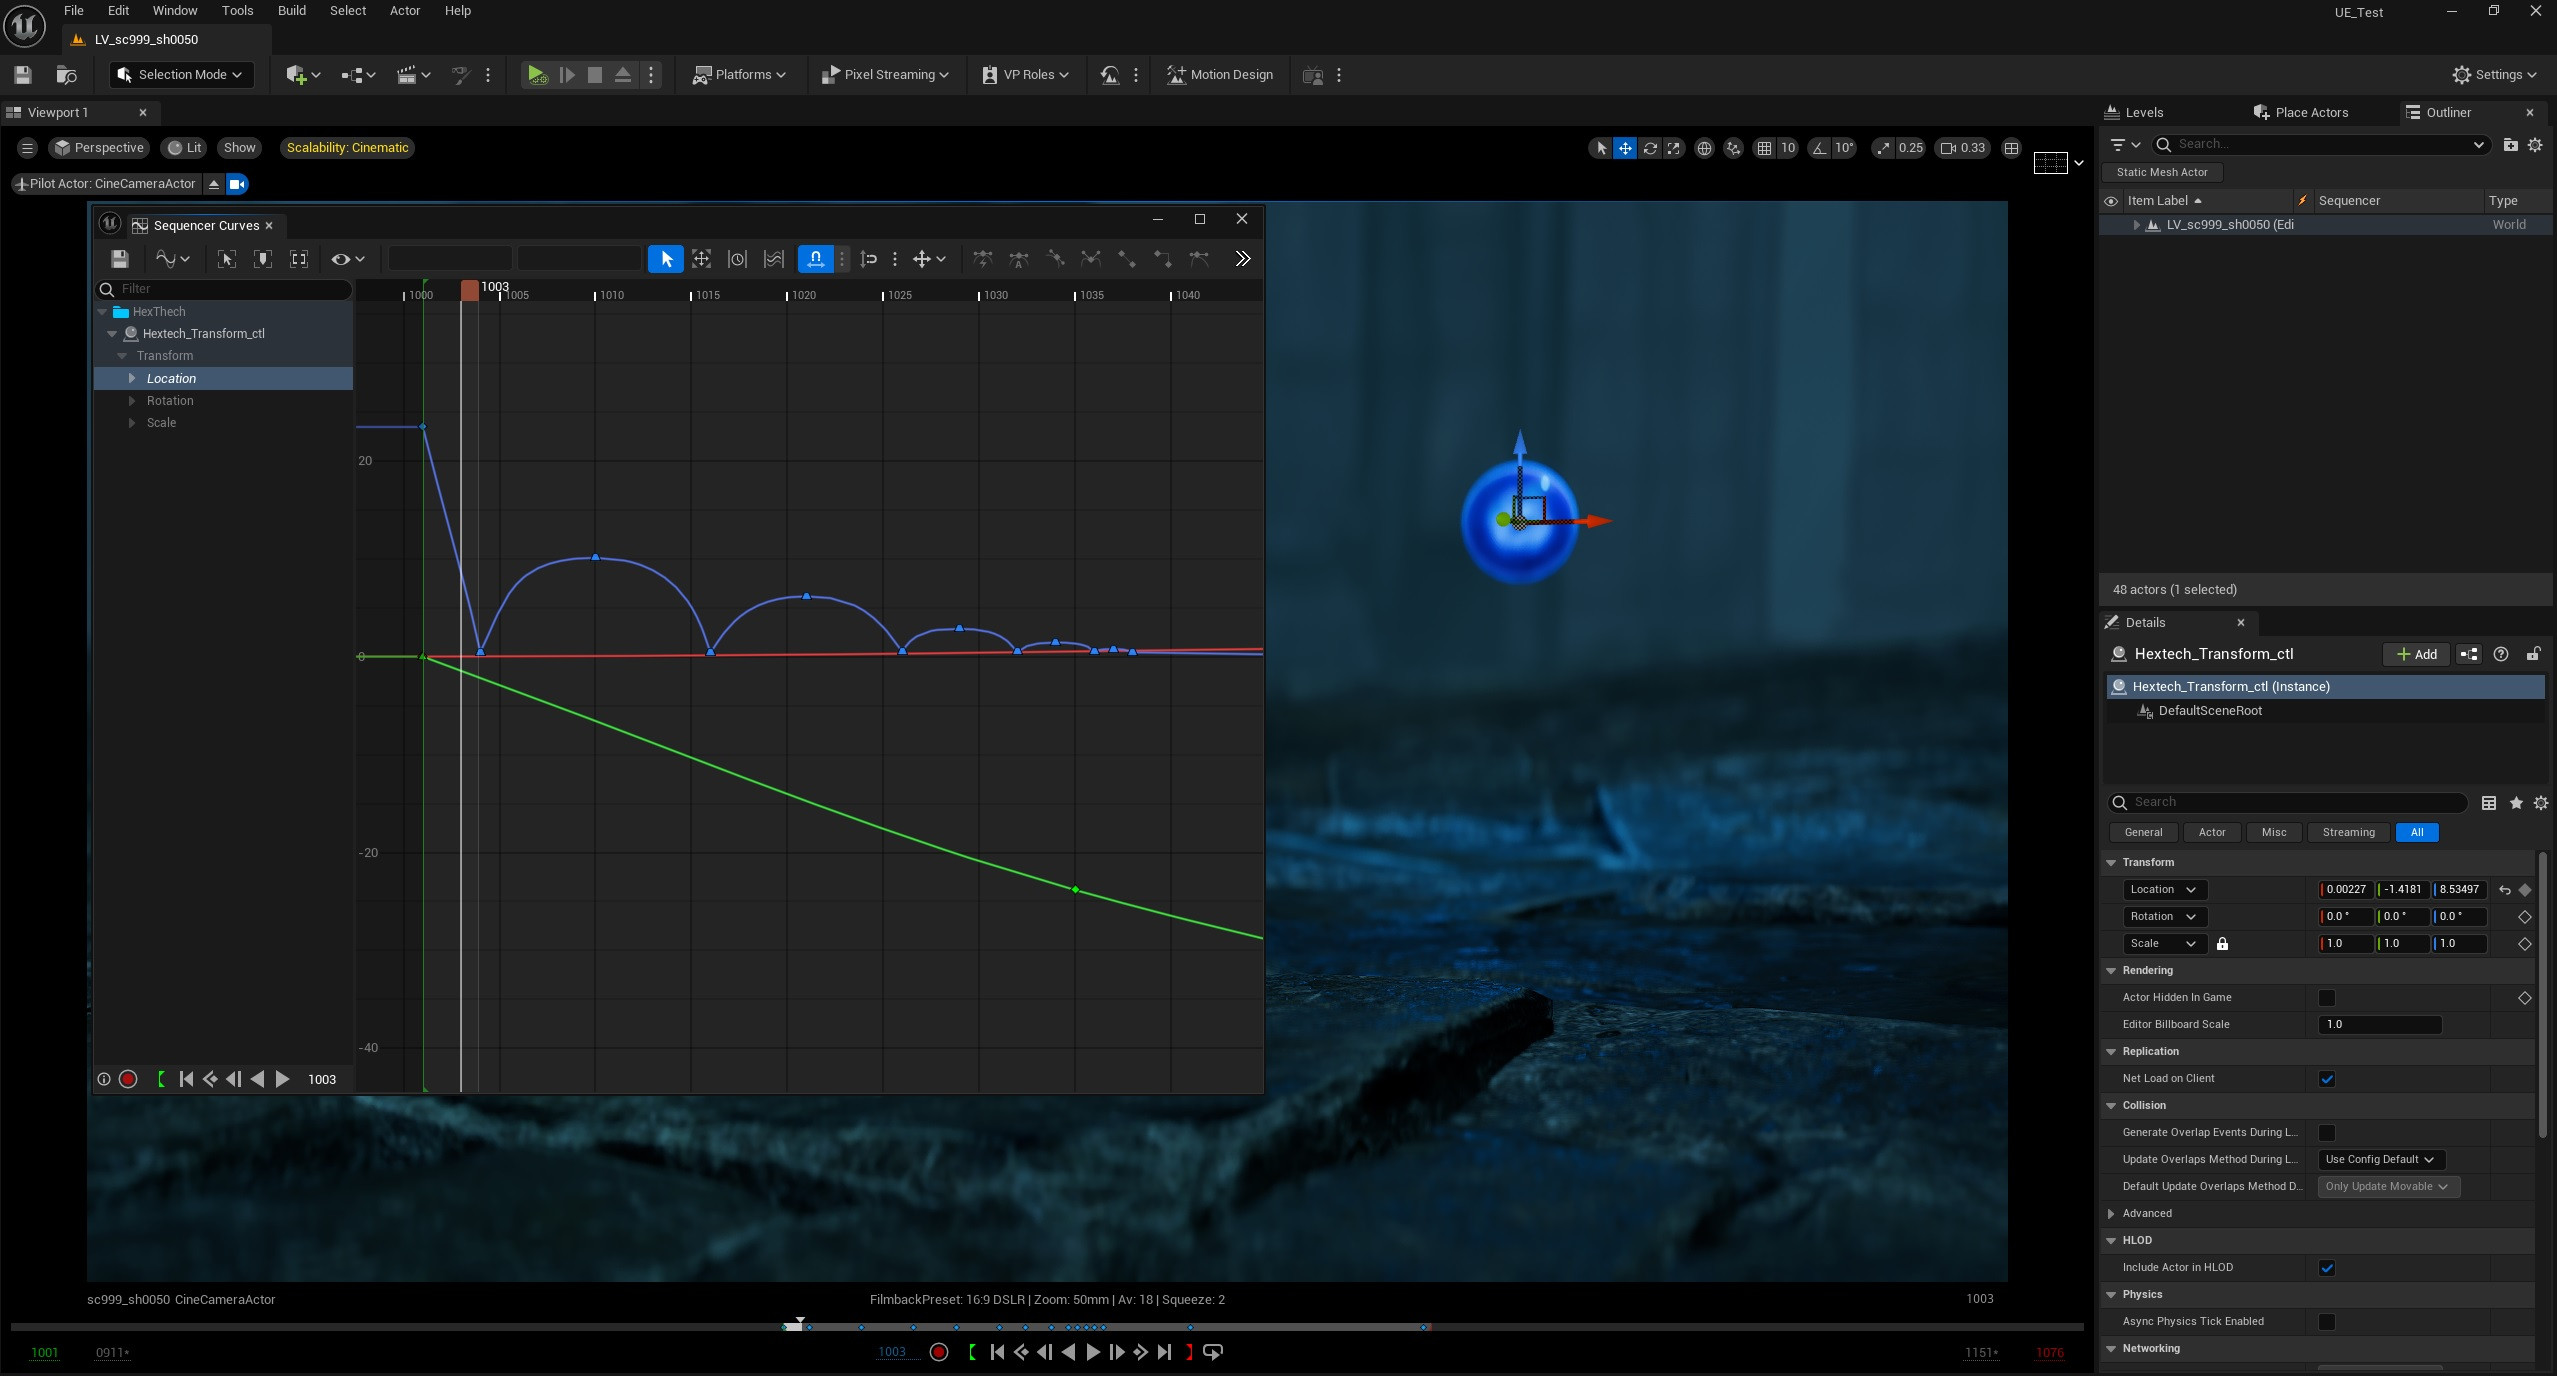Toggle surface snapping icon in viewport
This screenshot has height=1376, width=2557.
tap(1733, 148)
